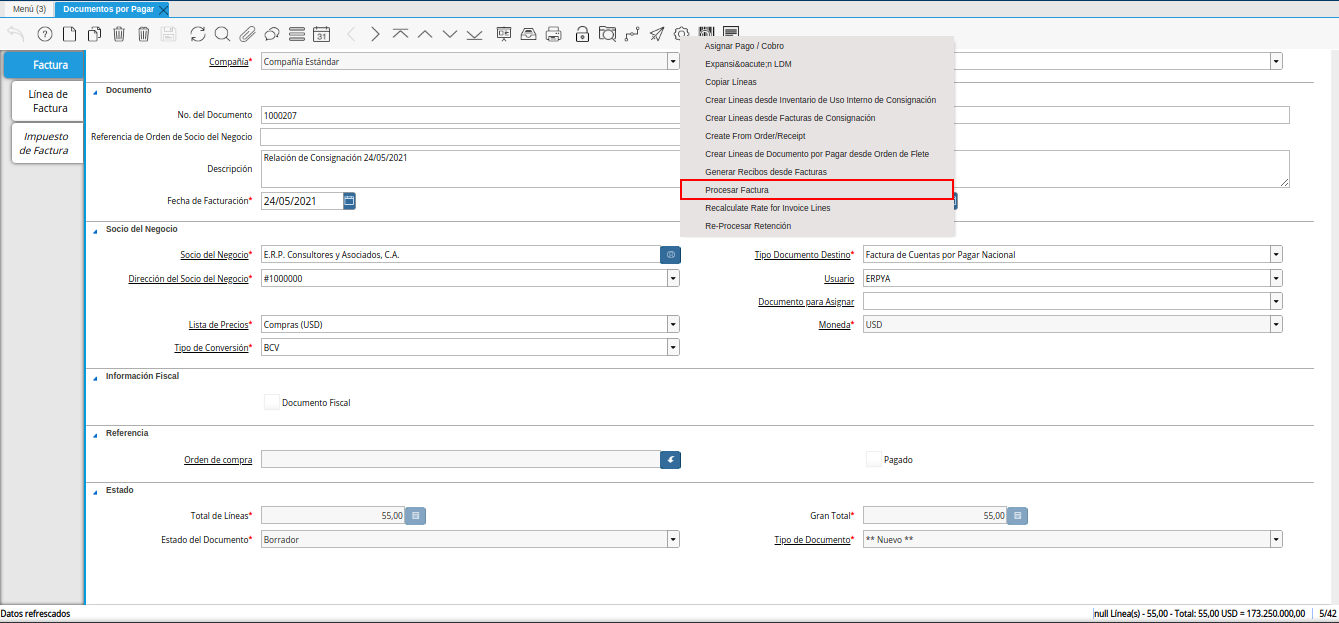The width and height of the screenshot is (1339, 623).
Task: Open the calendar icon beside Fecha de Facturación
Action: pyautogui.click(x=349, y=201)
